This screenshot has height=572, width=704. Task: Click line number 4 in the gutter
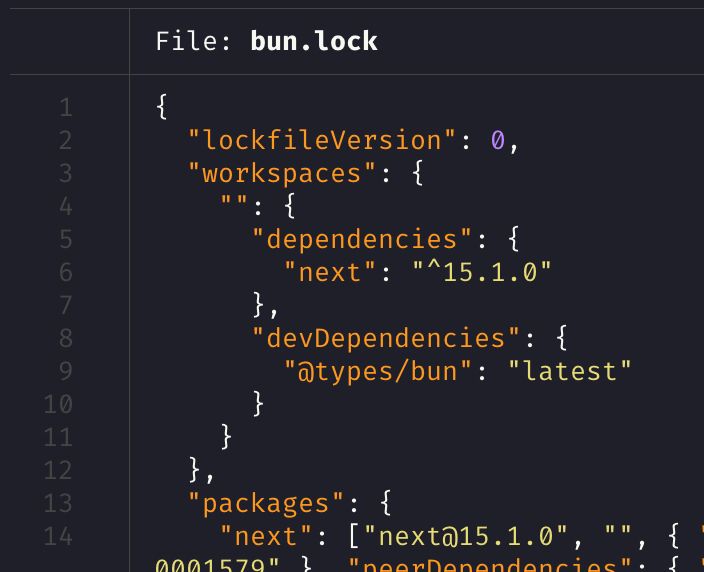tap(66, 206)
